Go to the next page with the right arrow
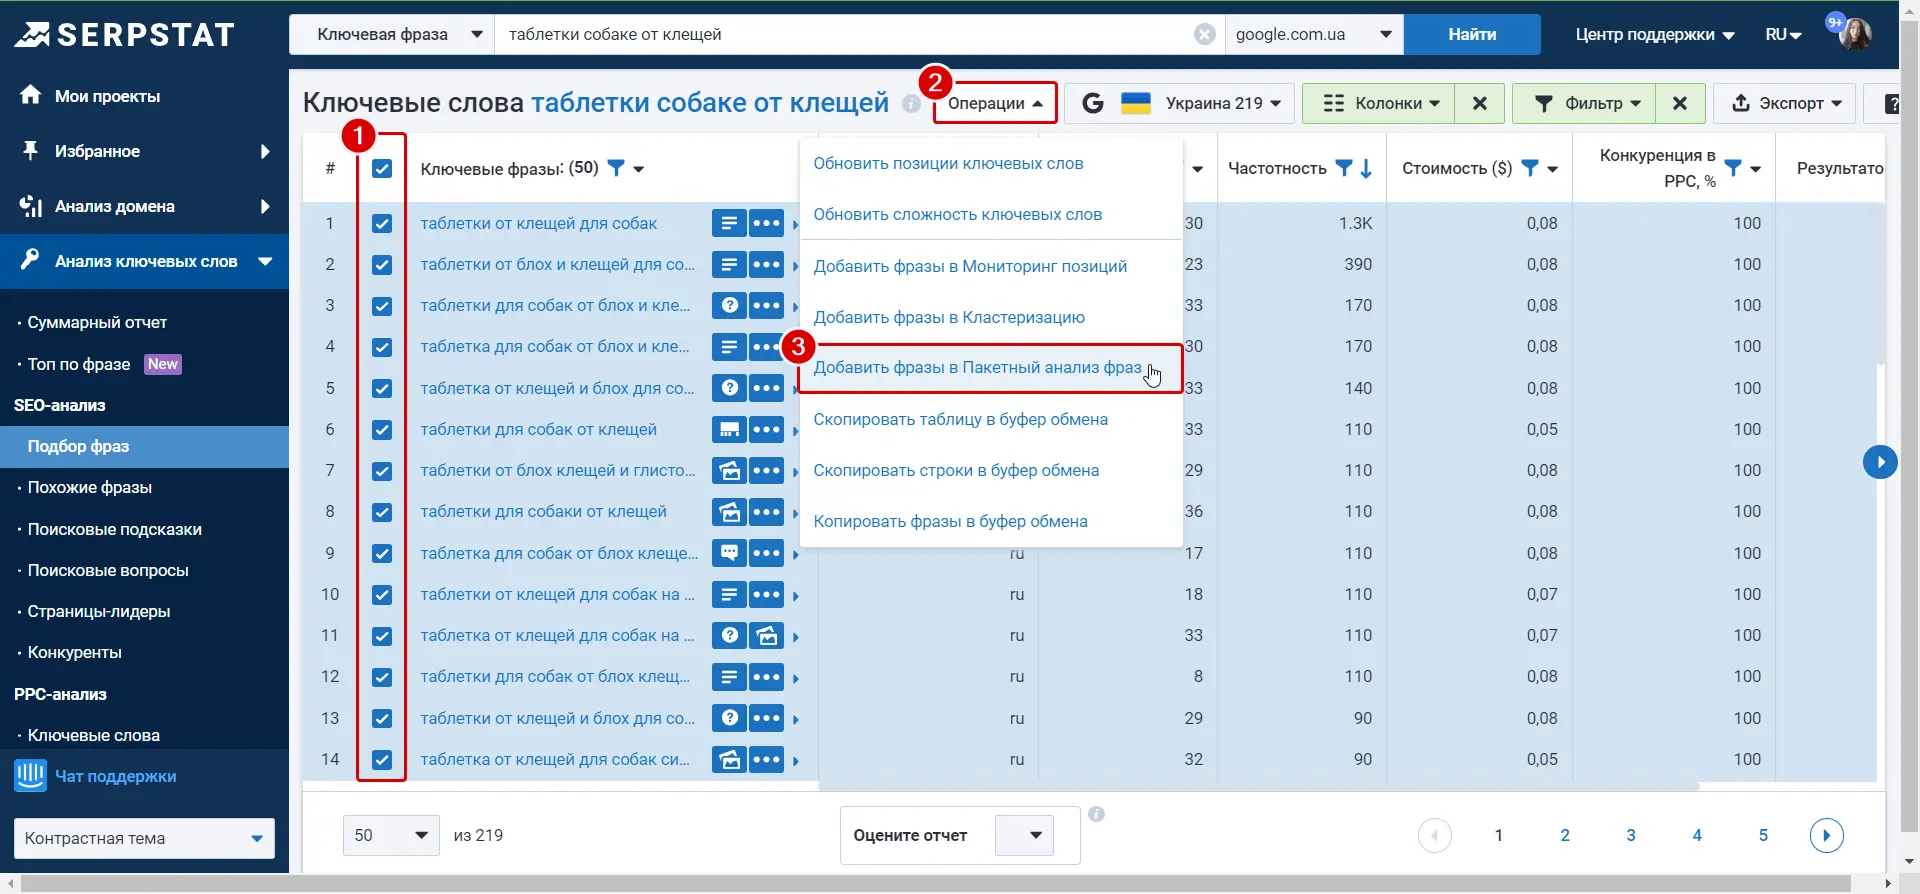The height and width of the screenshot is (894, 1920). [x=1826, y=835]
